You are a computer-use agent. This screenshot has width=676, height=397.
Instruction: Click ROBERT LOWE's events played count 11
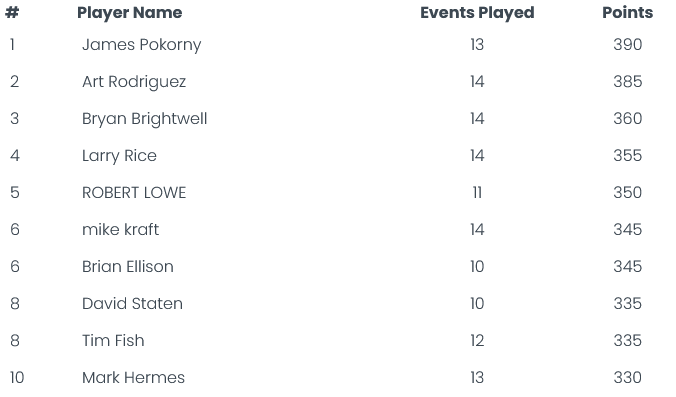[x=477, y=193]
